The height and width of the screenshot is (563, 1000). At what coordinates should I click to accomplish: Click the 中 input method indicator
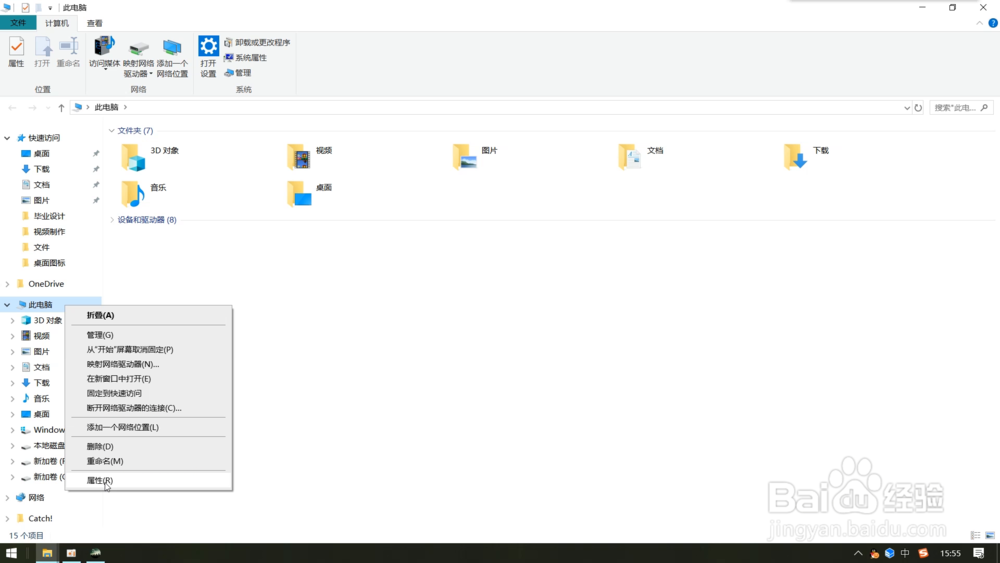click(905, 553)
